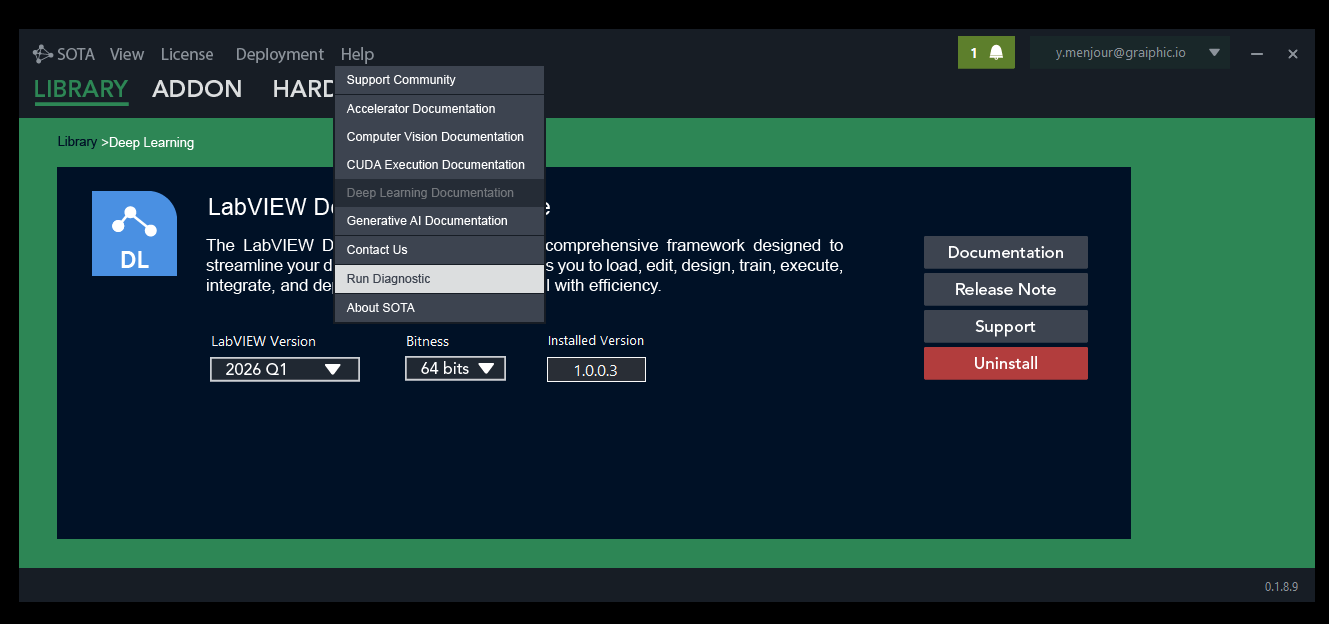
Task: Choose About SOTA menu entry
Action: click(x=440, y=308)
